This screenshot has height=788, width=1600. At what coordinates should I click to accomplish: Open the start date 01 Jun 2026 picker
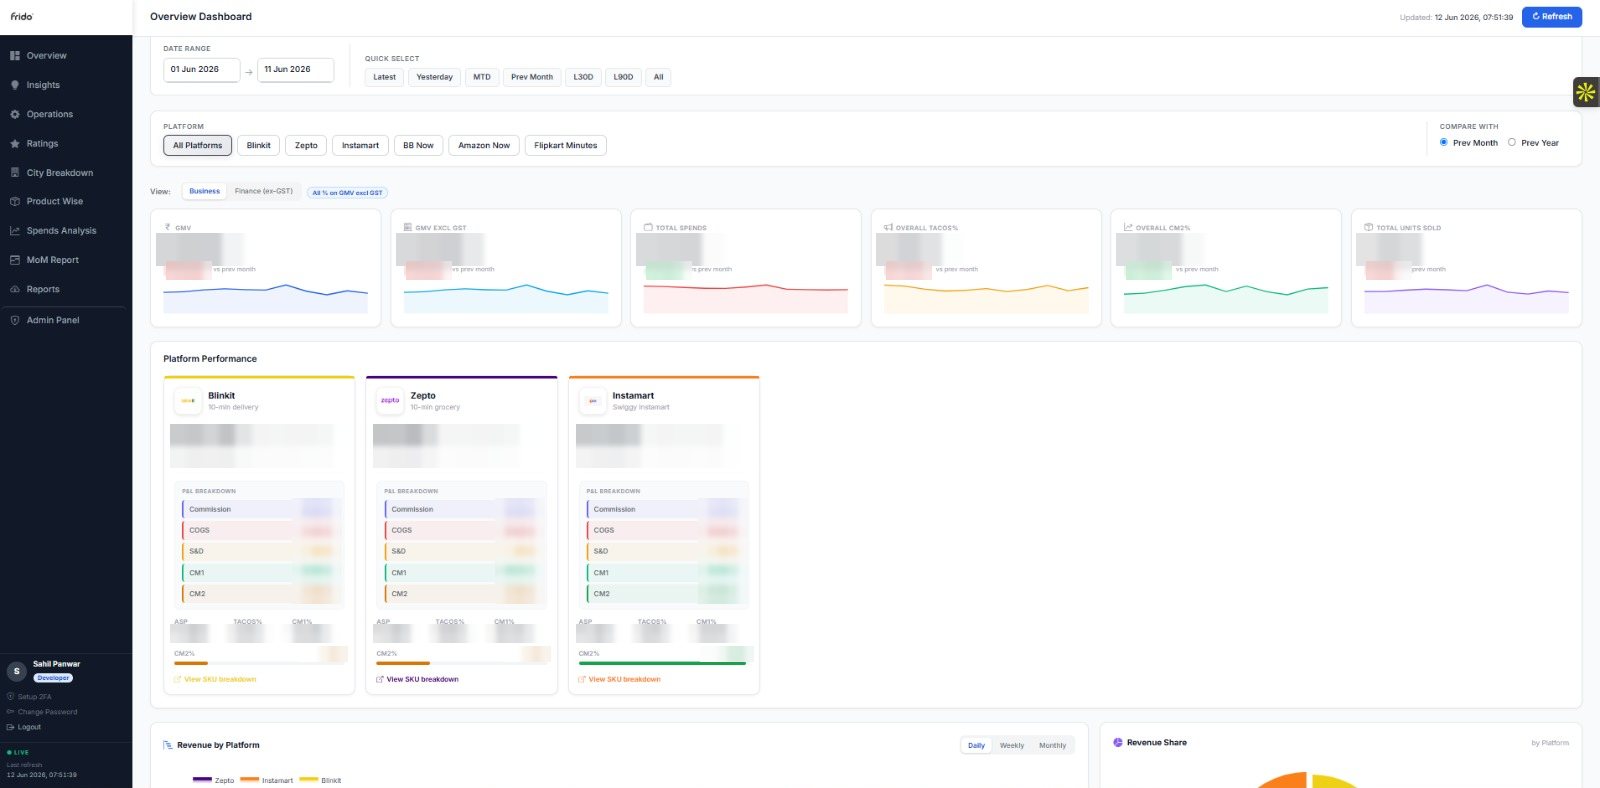tap(202, 70)
